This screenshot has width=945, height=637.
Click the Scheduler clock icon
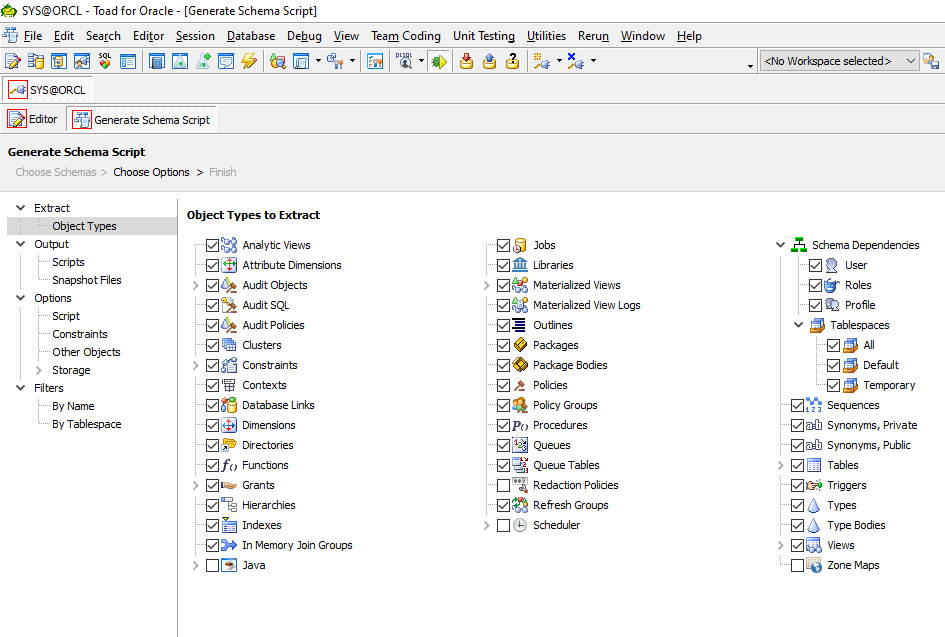(520, 525)
